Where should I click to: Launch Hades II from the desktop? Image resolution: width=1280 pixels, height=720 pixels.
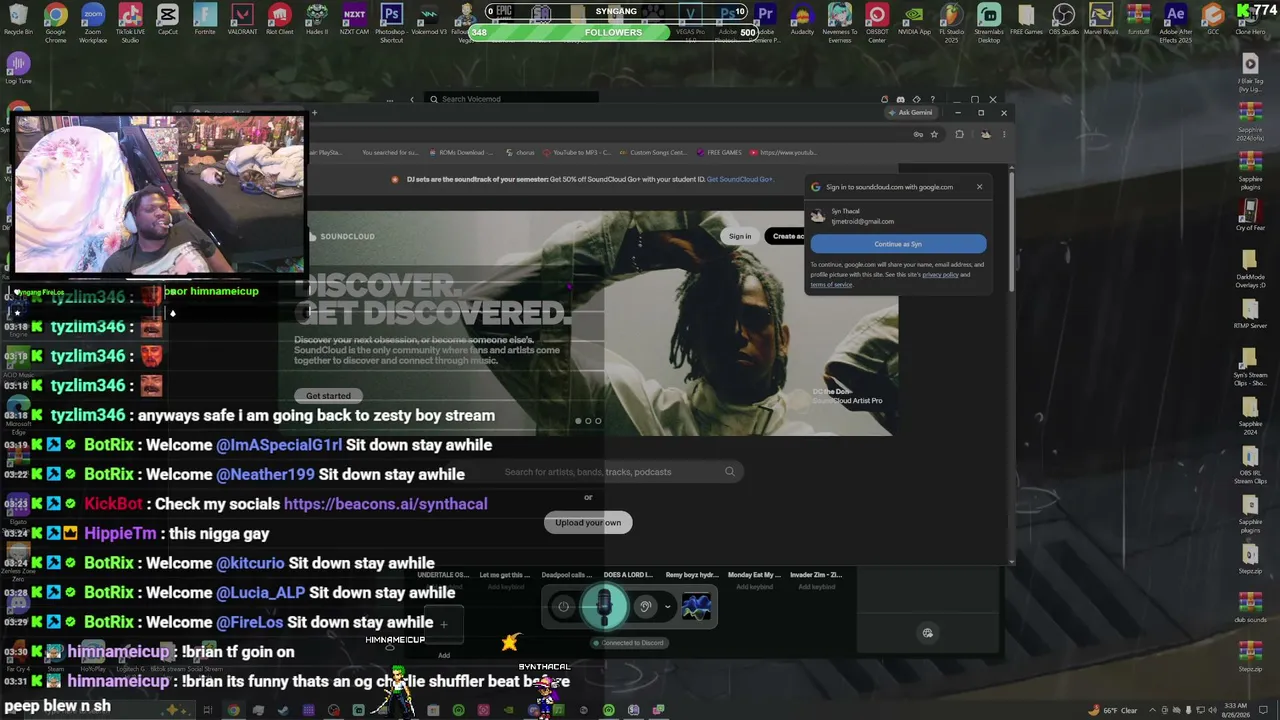(317, 18)
